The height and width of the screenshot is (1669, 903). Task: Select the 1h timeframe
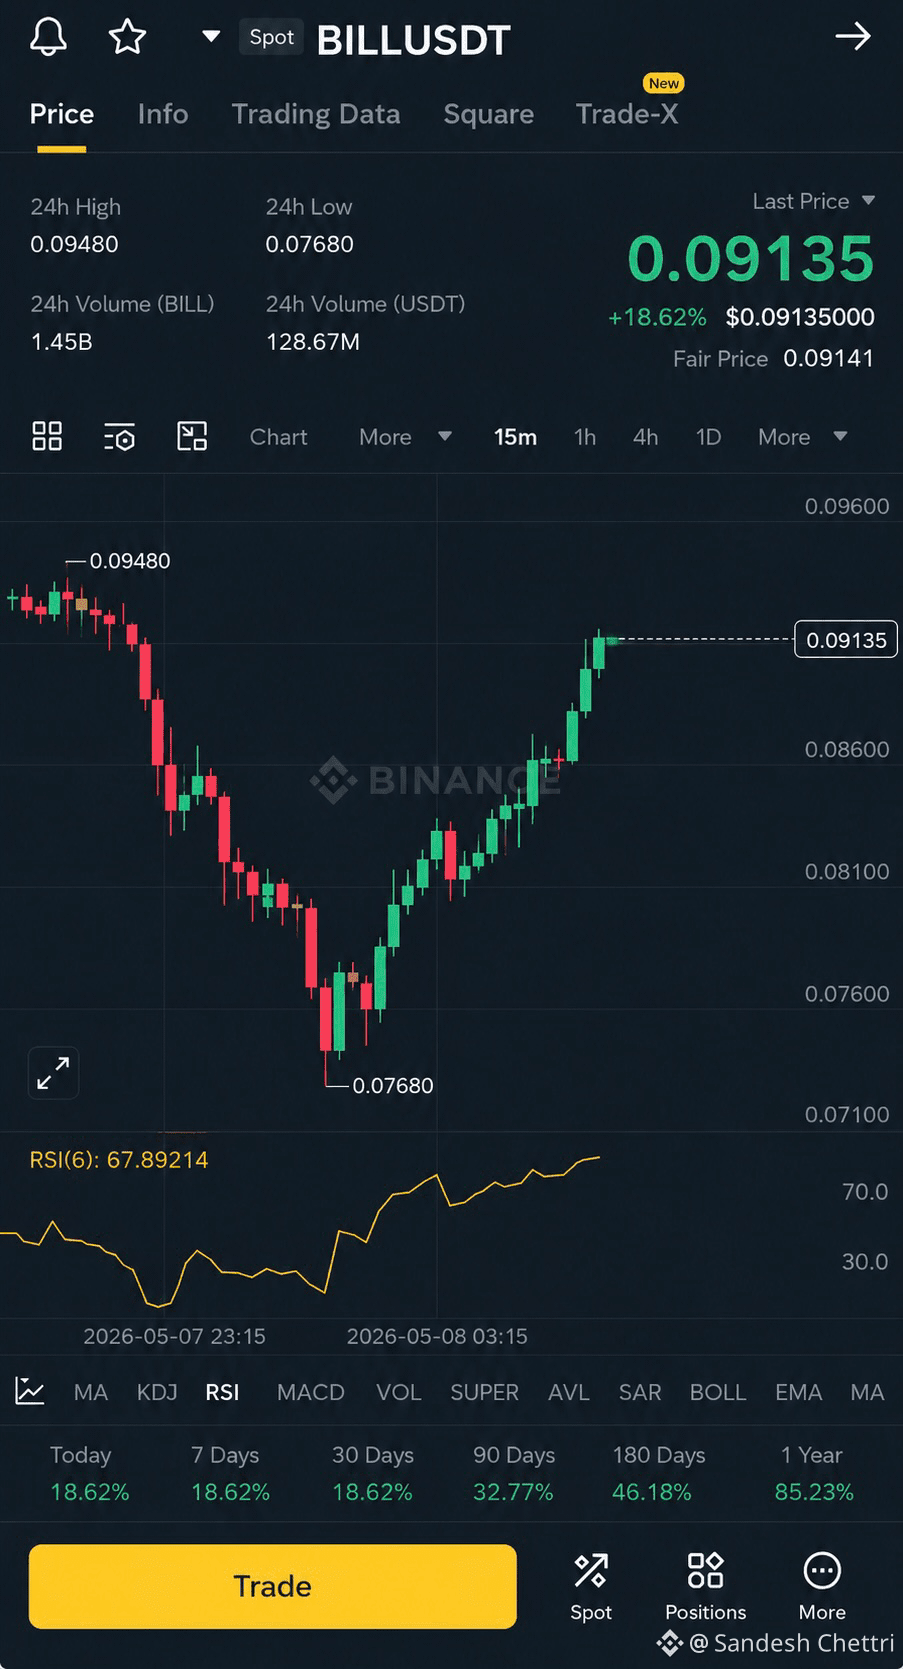coord(585,437)
